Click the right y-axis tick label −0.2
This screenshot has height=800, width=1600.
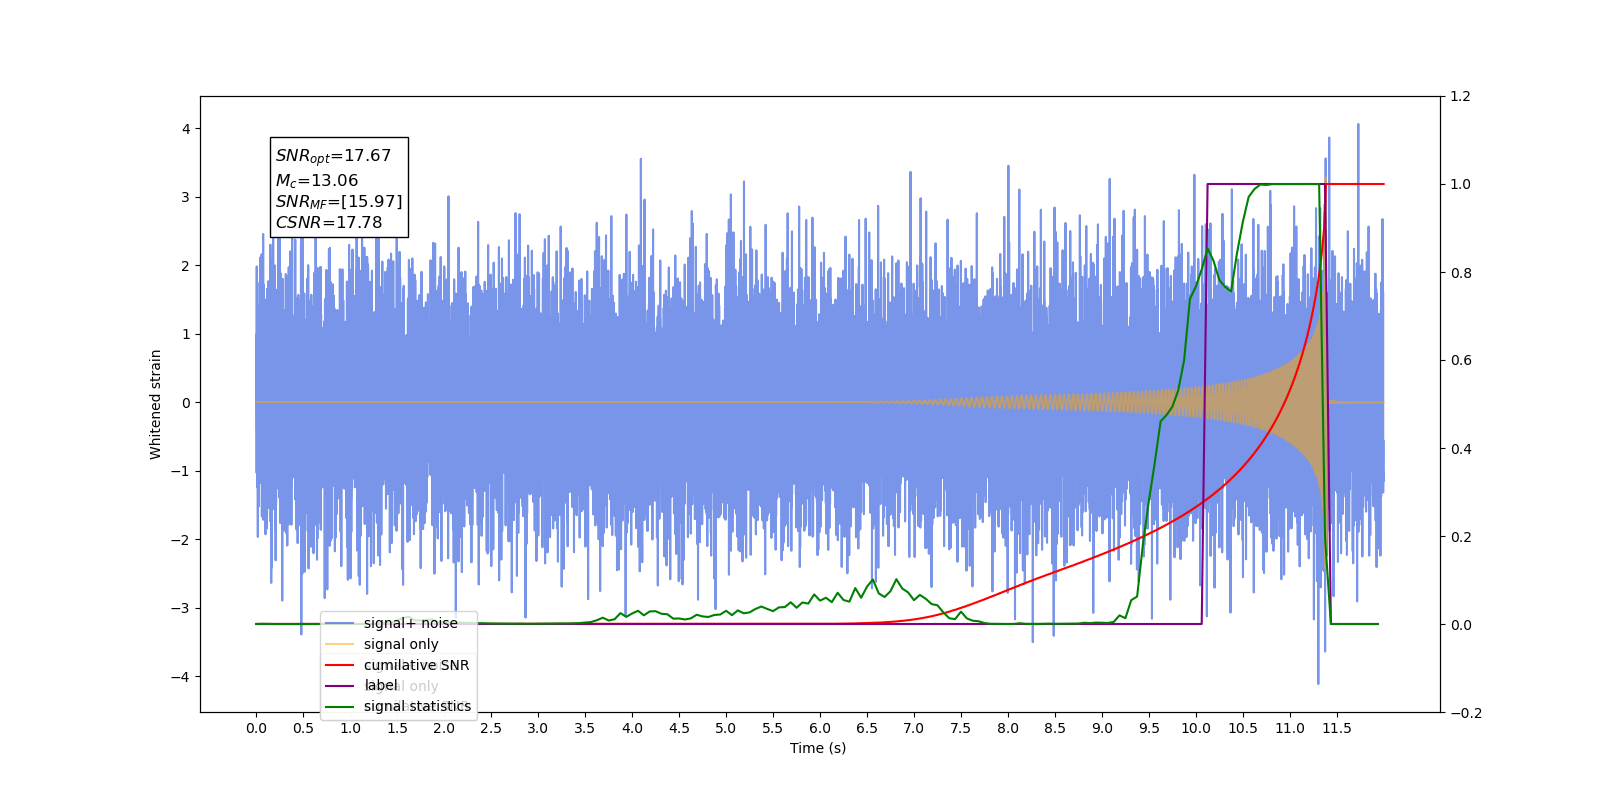1465,713
